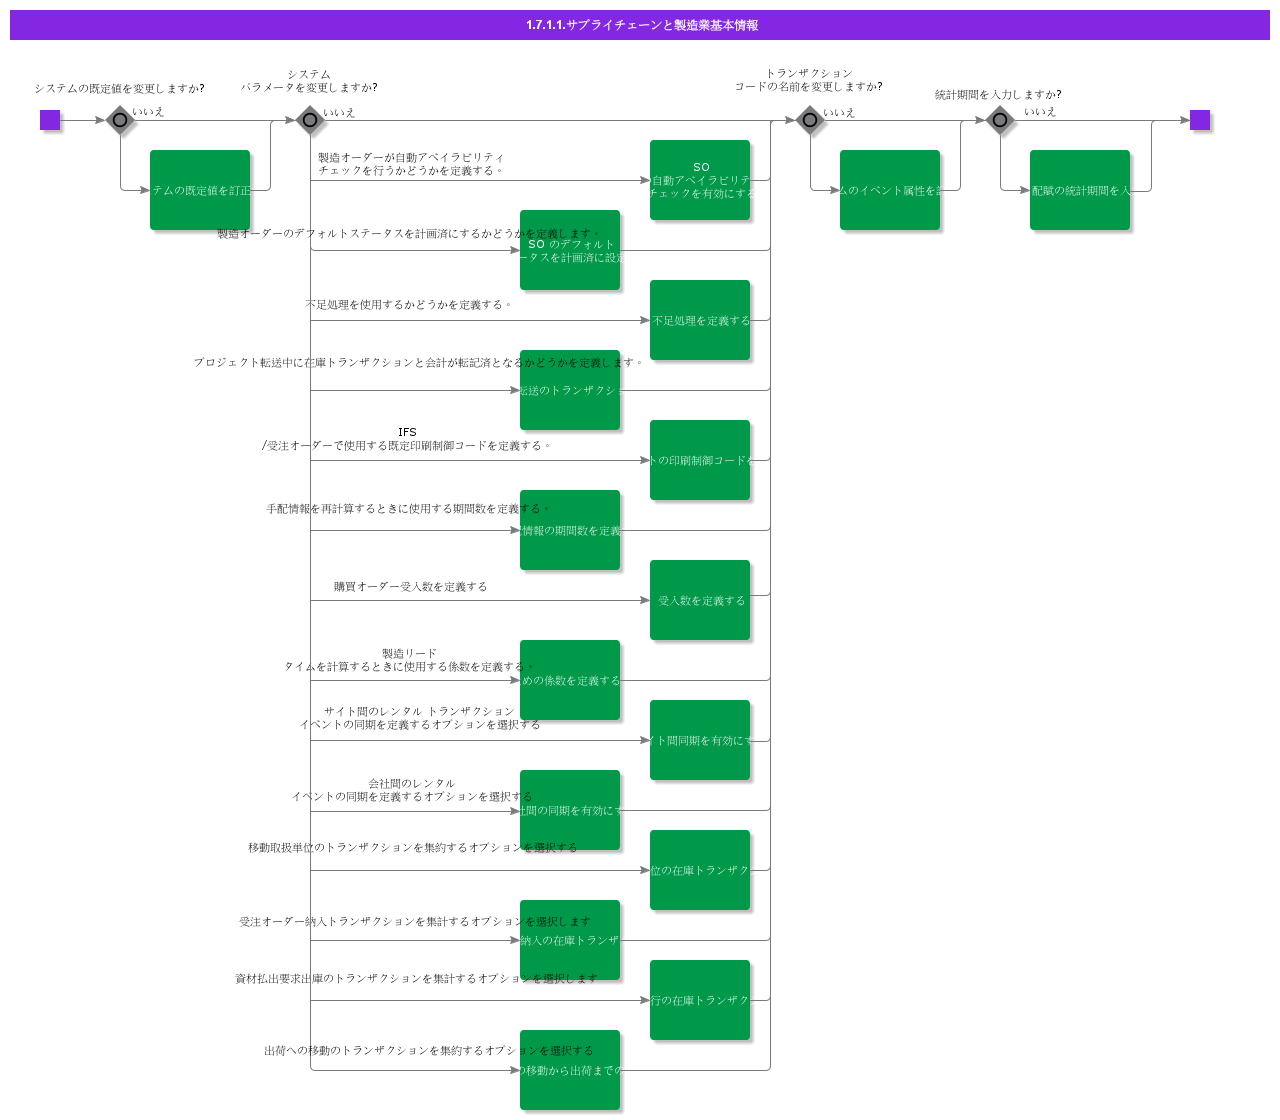The height and width of the screenshot is (1120, 1280).
Task: Click label 製造リードタイムを計算するときに使用する係数
Action: 409,660
